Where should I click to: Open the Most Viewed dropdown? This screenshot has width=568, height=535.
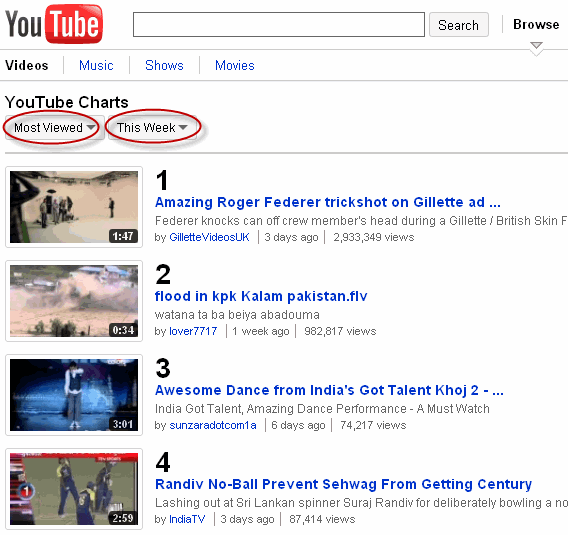[54, 128]
